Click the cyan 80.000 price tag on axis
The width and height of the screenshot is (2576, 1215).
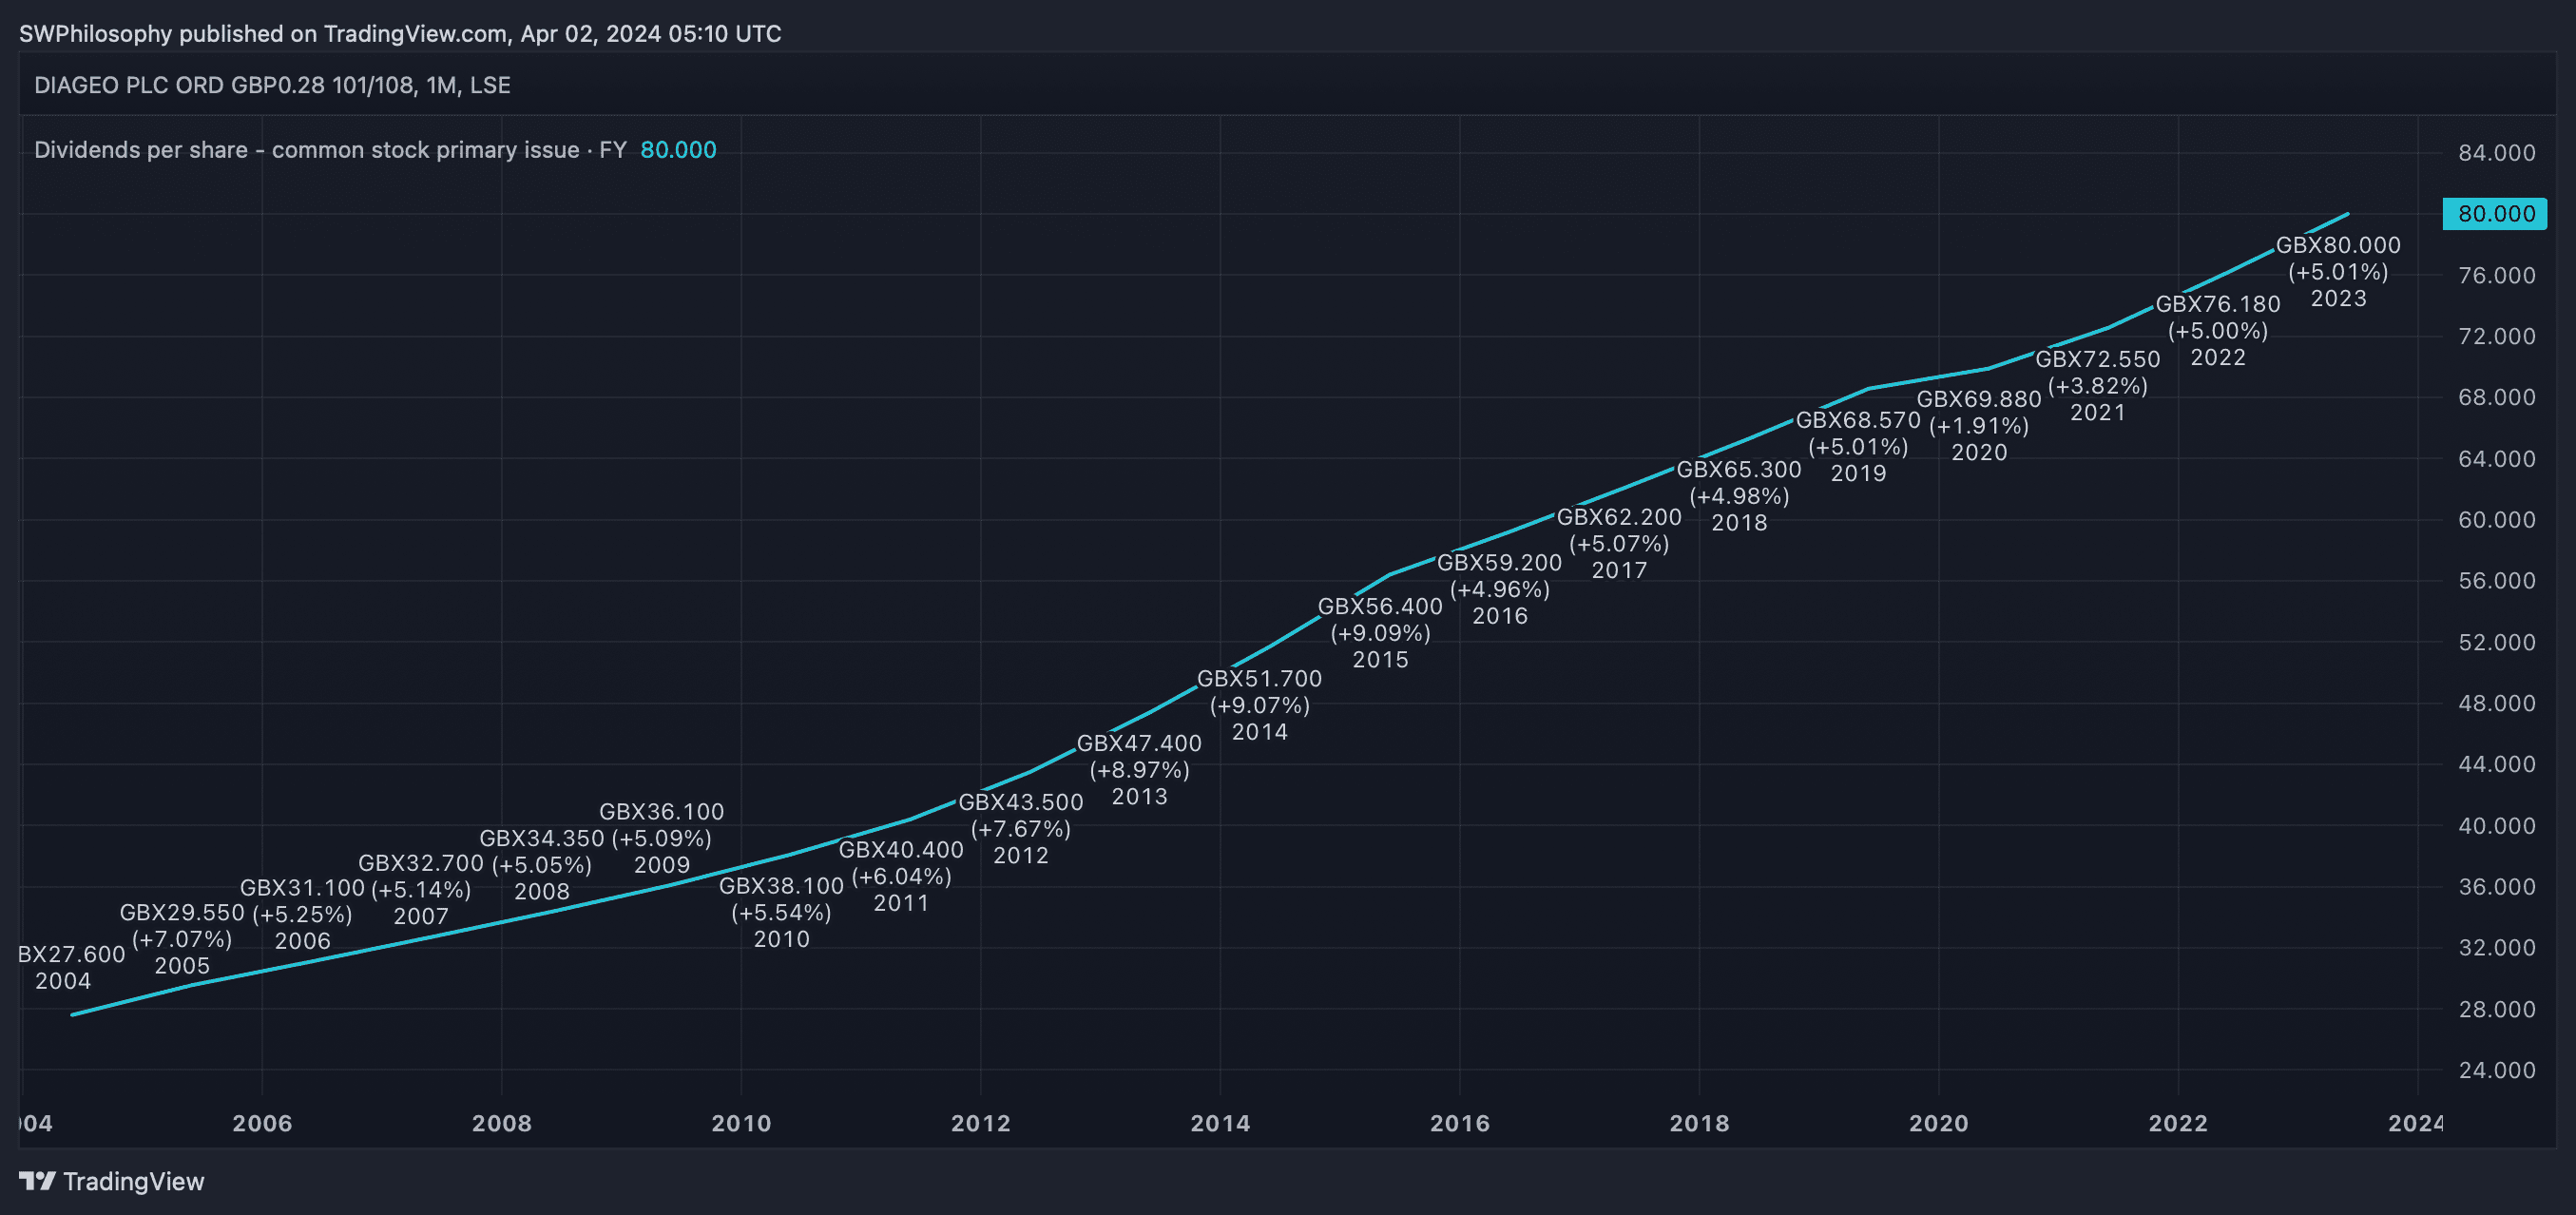(x=2494, y=214)
